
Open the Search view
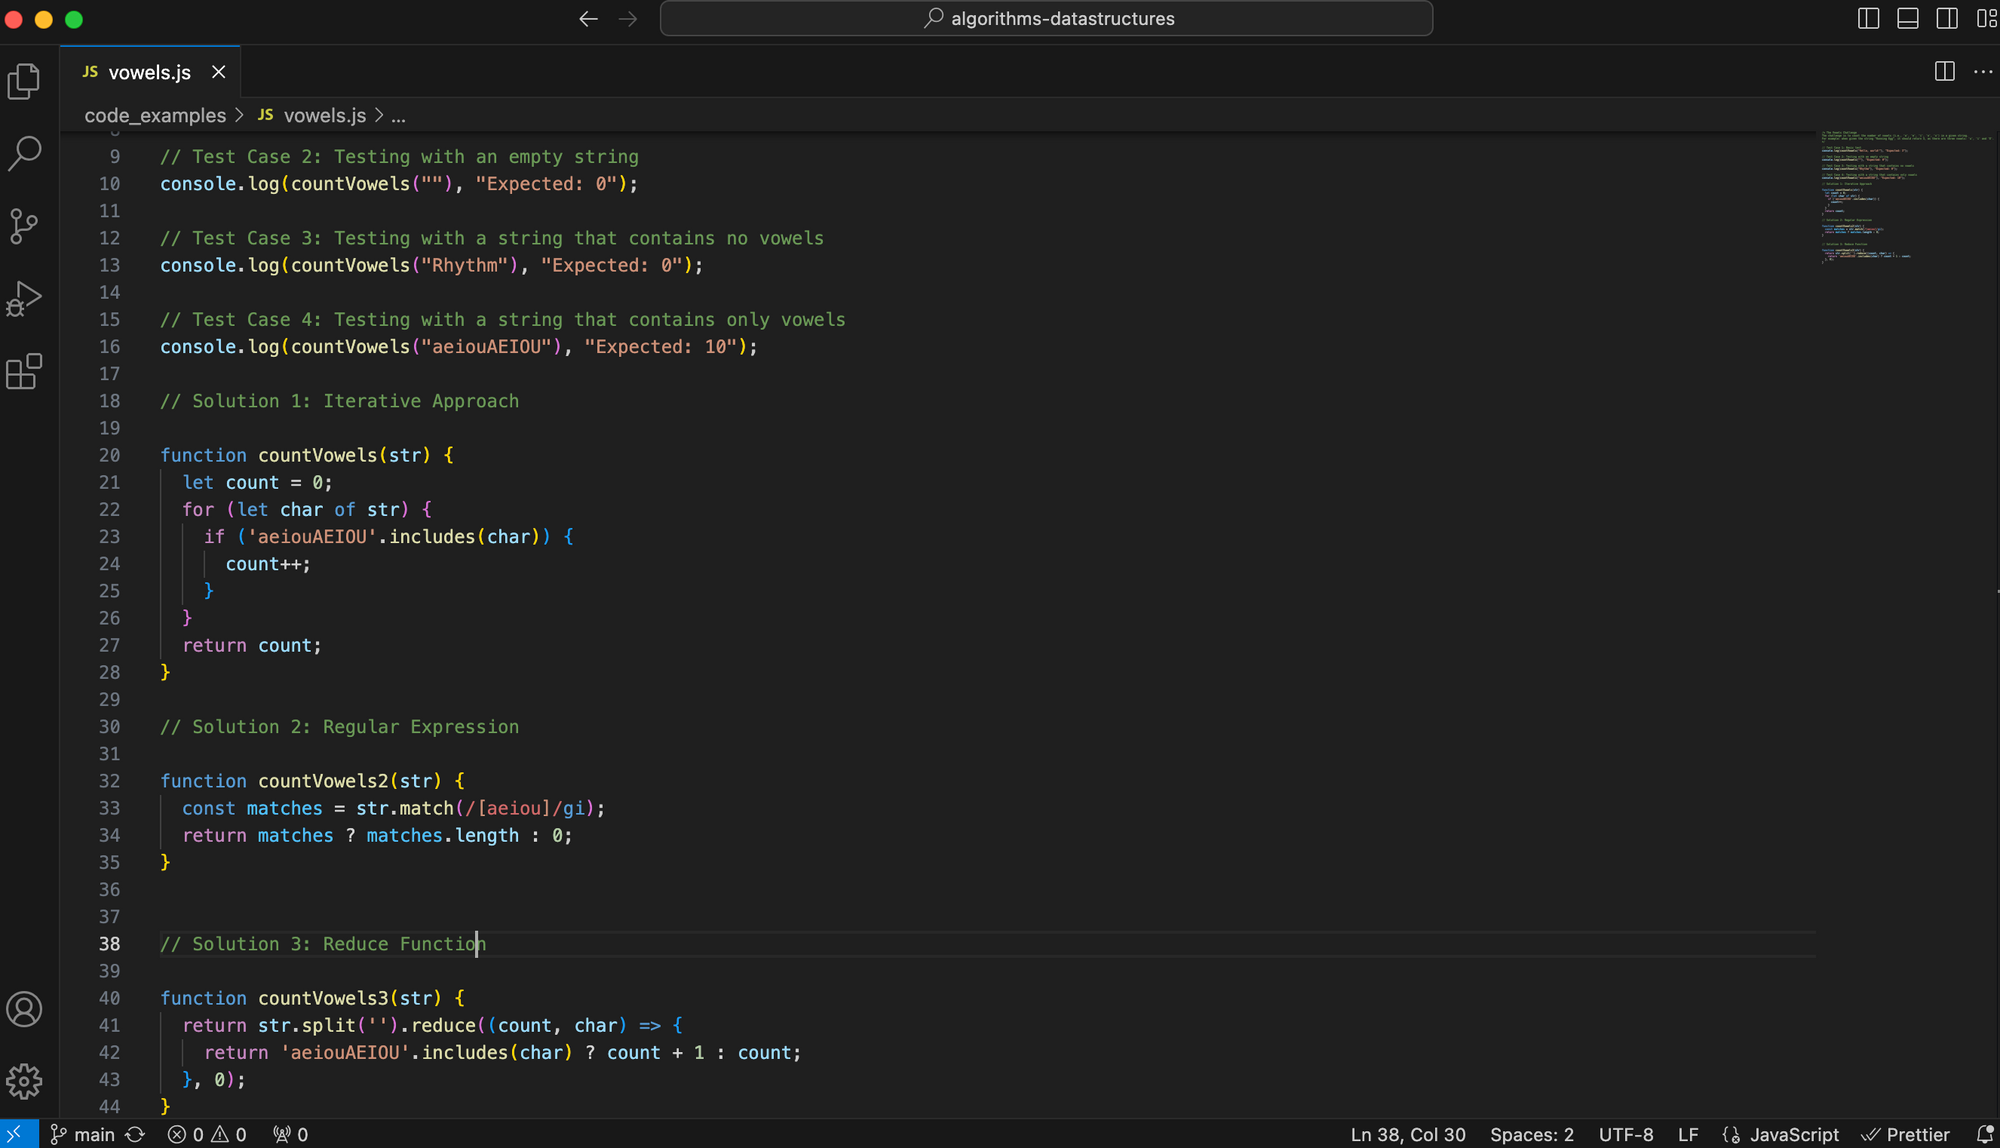point(23,154)
